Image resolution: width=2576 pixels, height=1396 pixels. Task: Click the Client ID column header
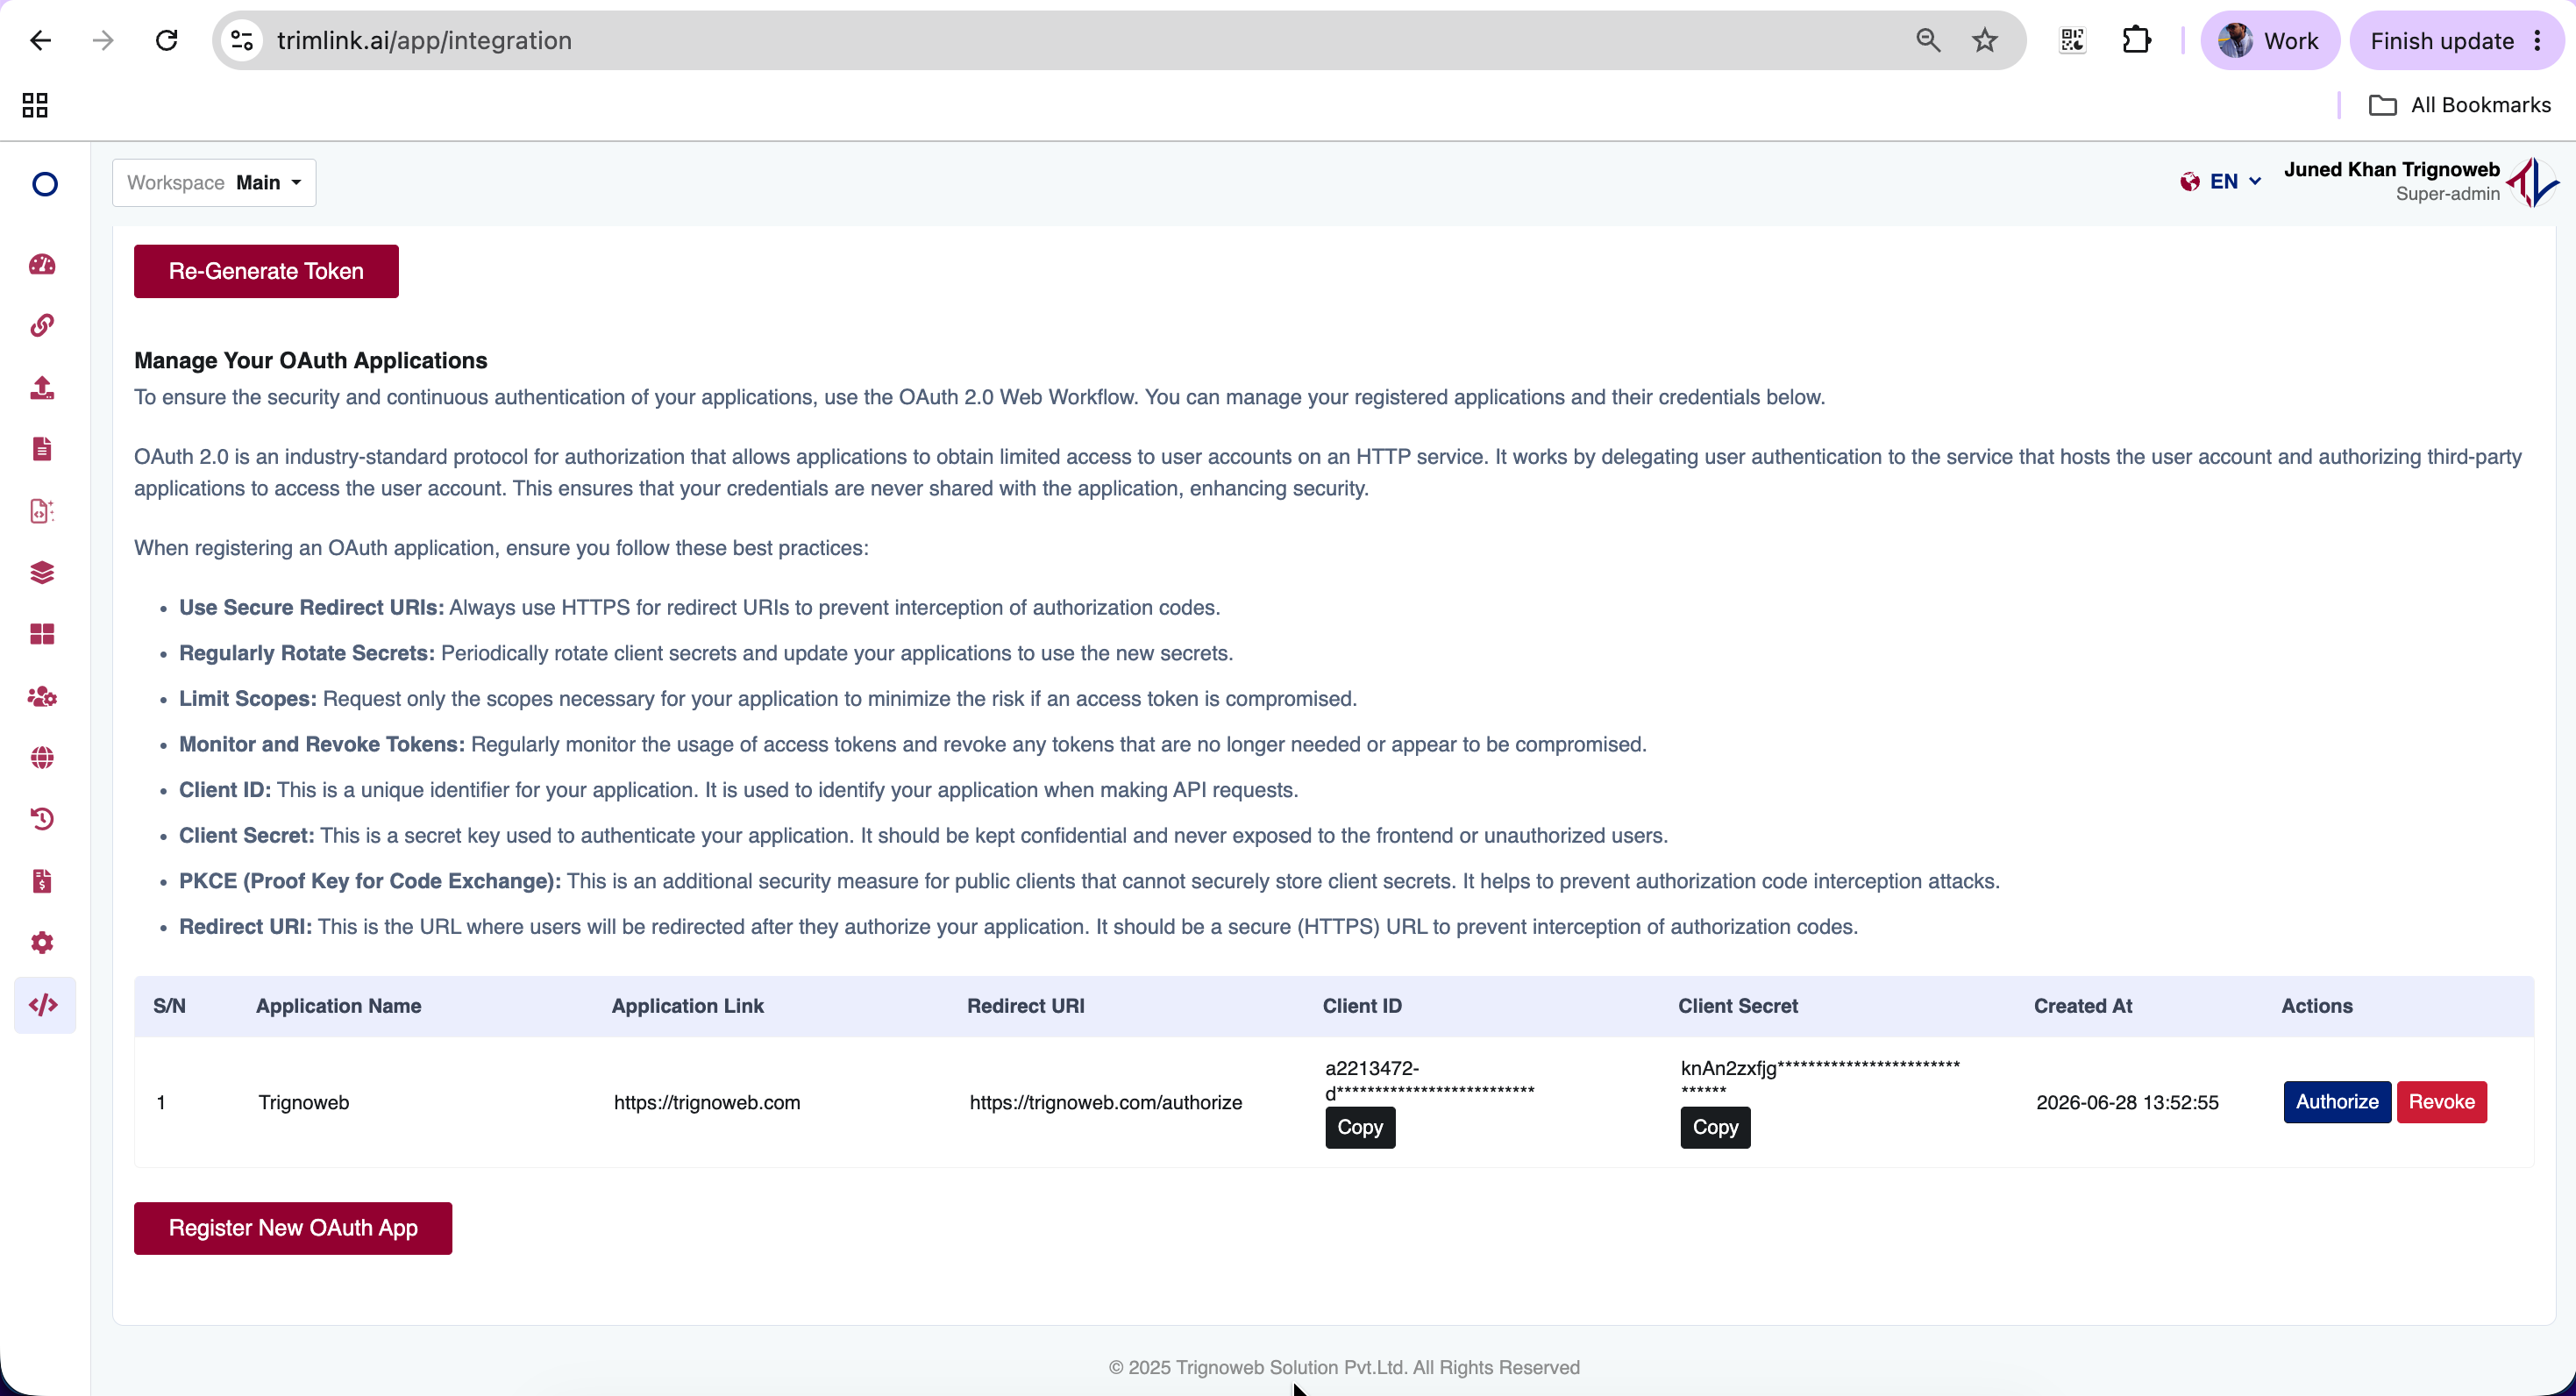pyautogui.click(x=1362, y=1006)
